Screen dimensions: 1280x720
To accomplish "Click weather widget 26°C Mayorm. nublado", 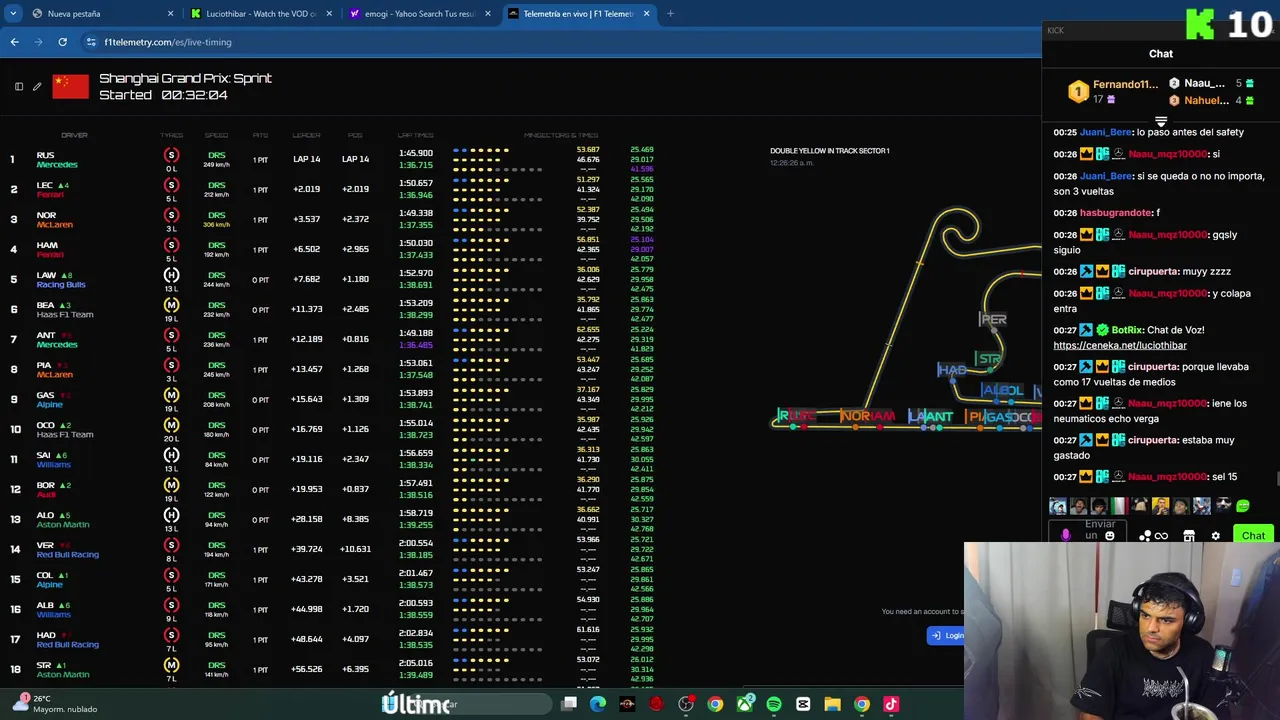I will [x=55, y=704].
